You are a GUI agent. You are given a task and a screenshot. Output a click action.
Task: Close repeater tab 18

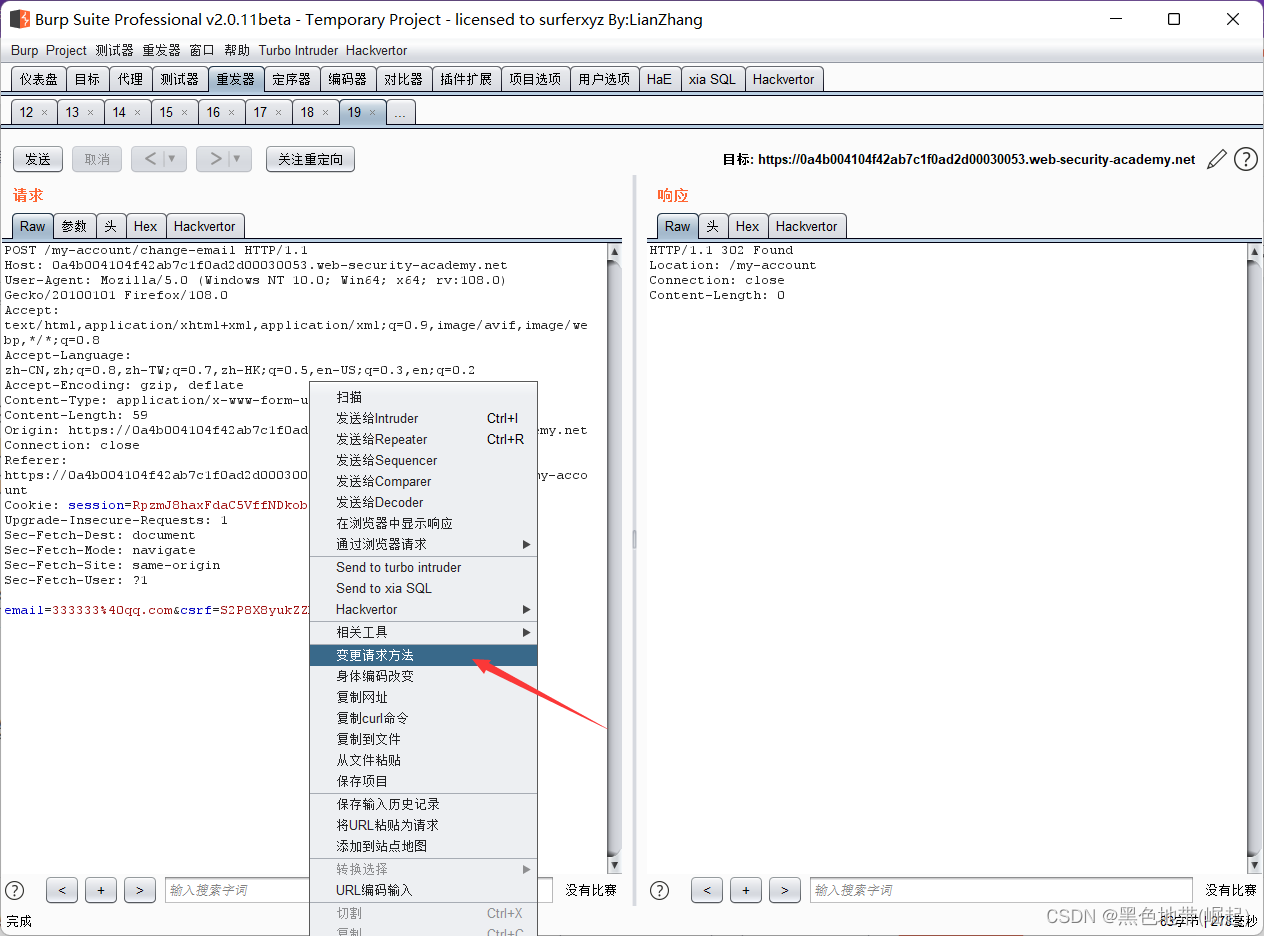[326, 113]
